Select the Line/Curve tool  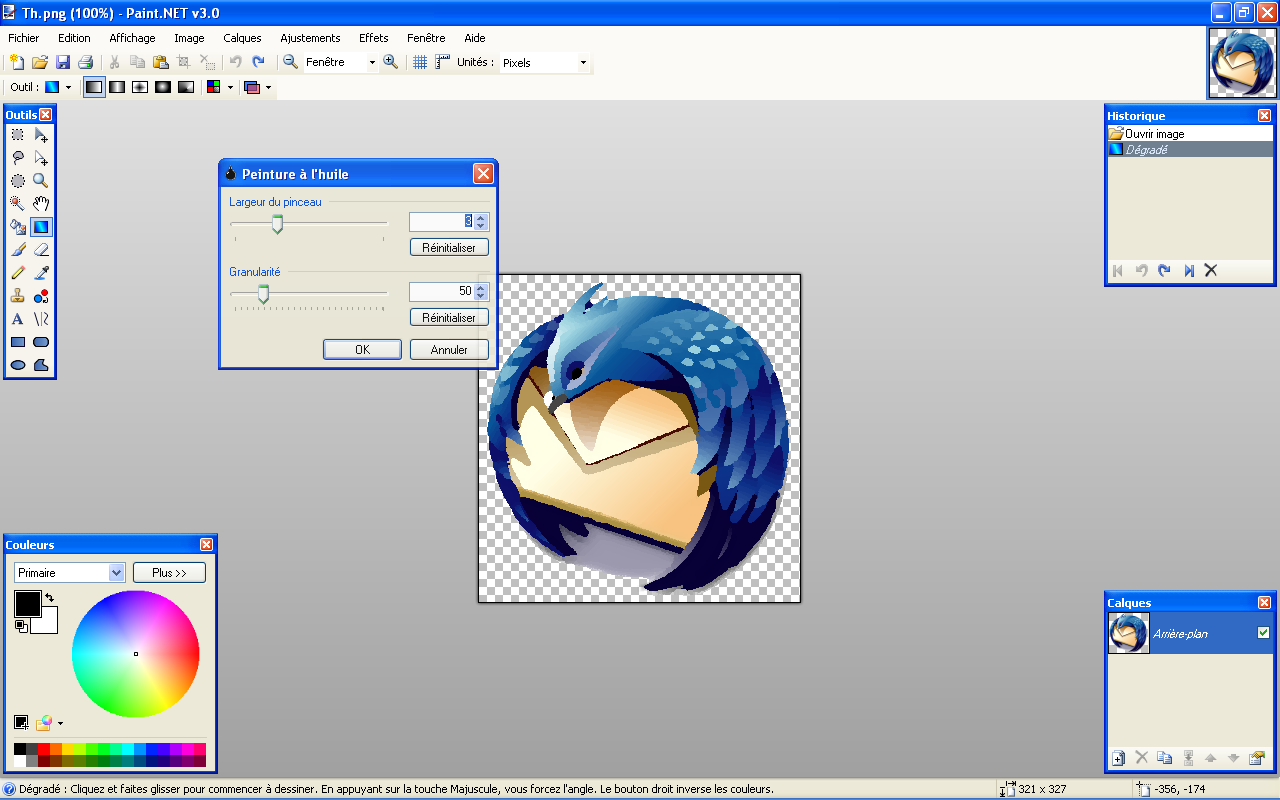(41, 319)
